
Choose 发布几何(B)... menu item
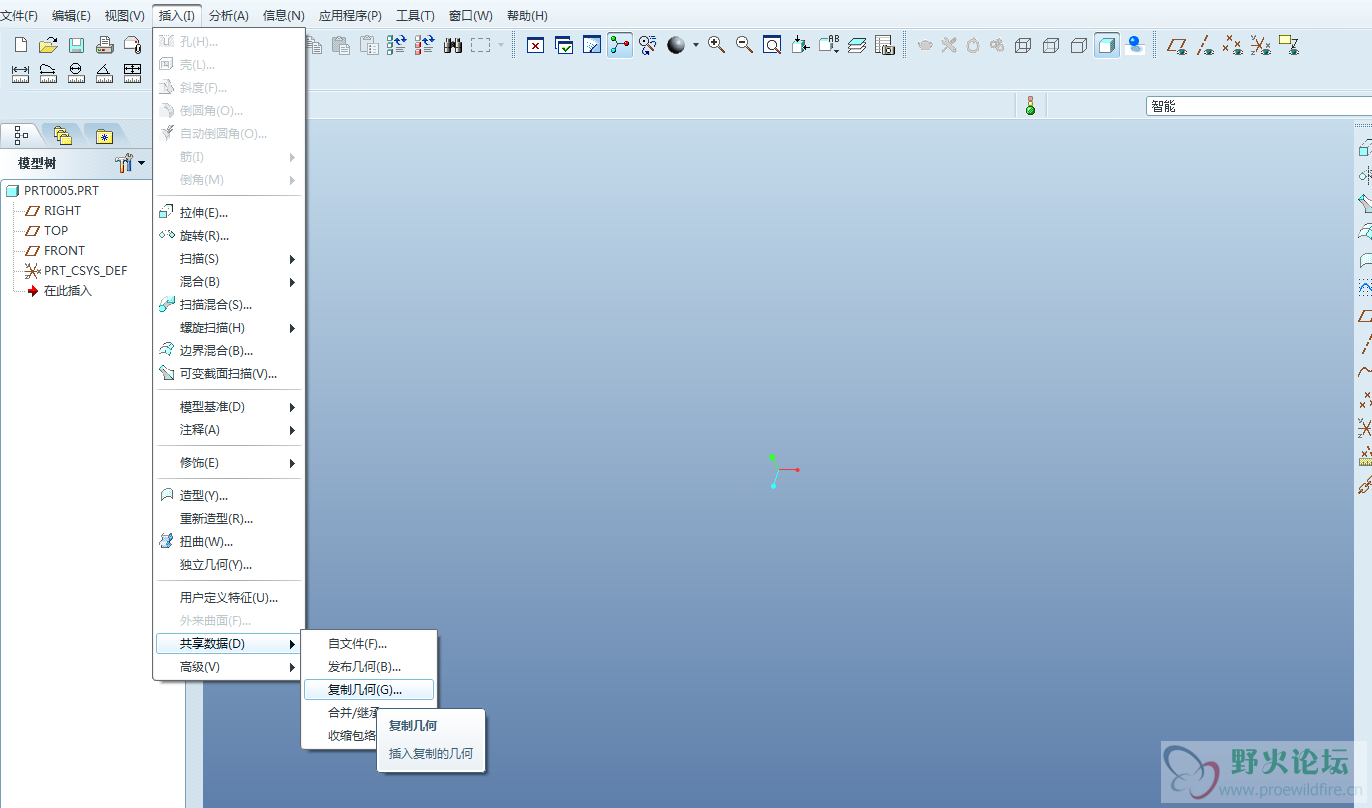click(x=369, y=667)
